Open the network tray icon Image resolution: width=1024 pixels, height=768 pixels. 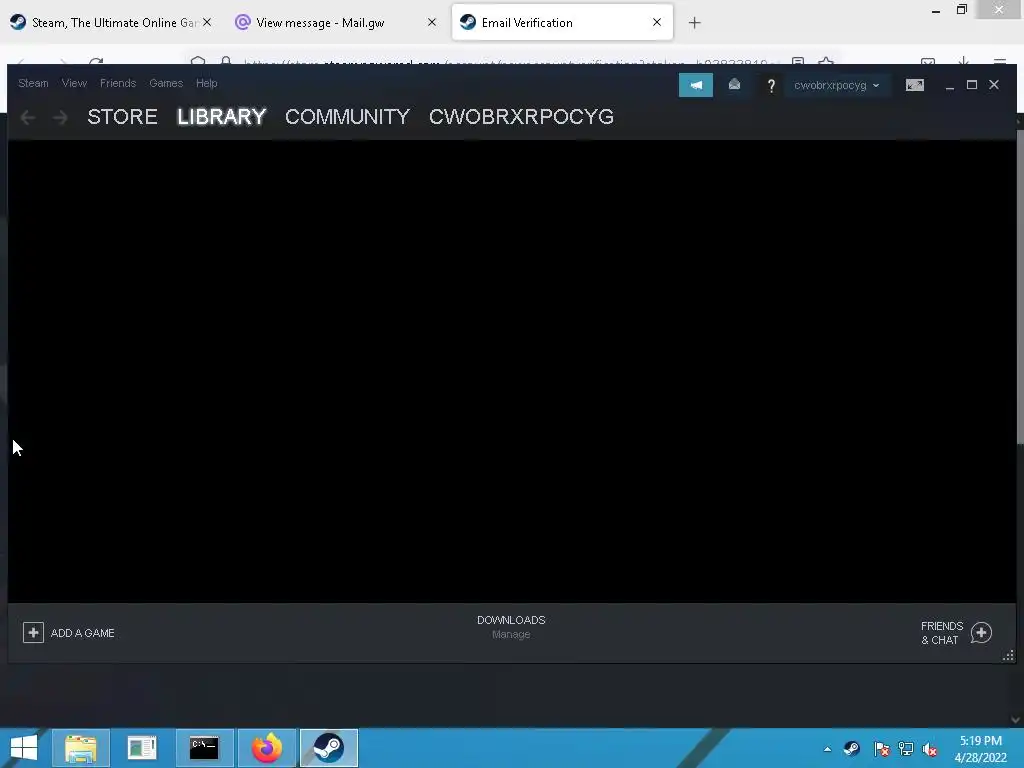(x=906, y=749)
